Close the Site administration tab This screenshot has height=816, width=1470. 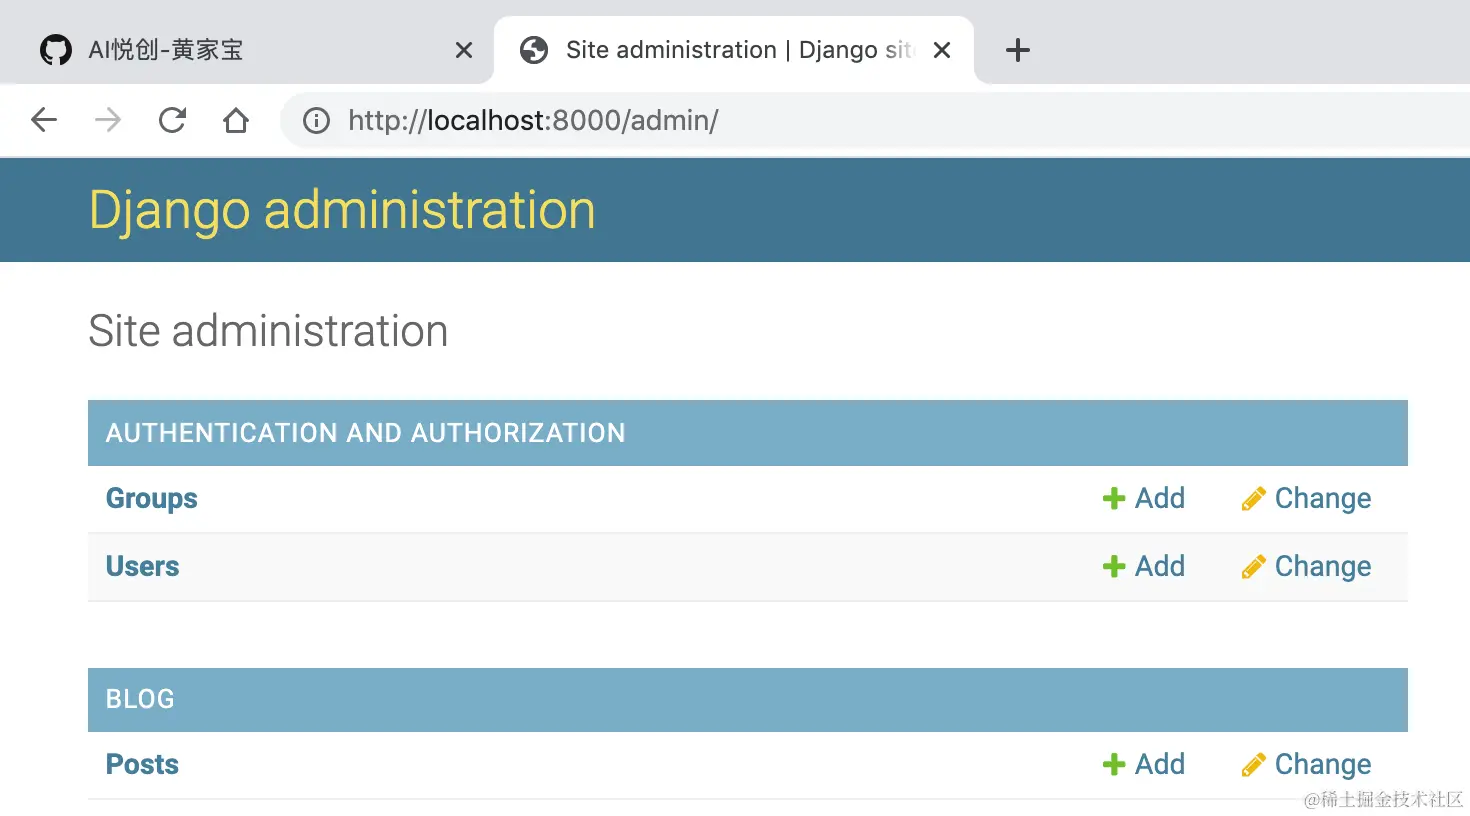(942, 50)
